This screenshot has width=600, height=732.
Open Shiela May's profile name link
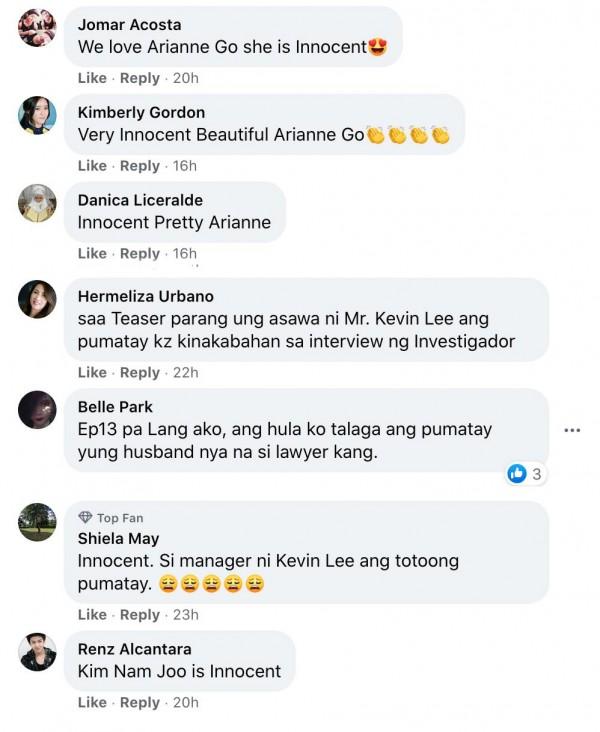(x=119, y=539)
